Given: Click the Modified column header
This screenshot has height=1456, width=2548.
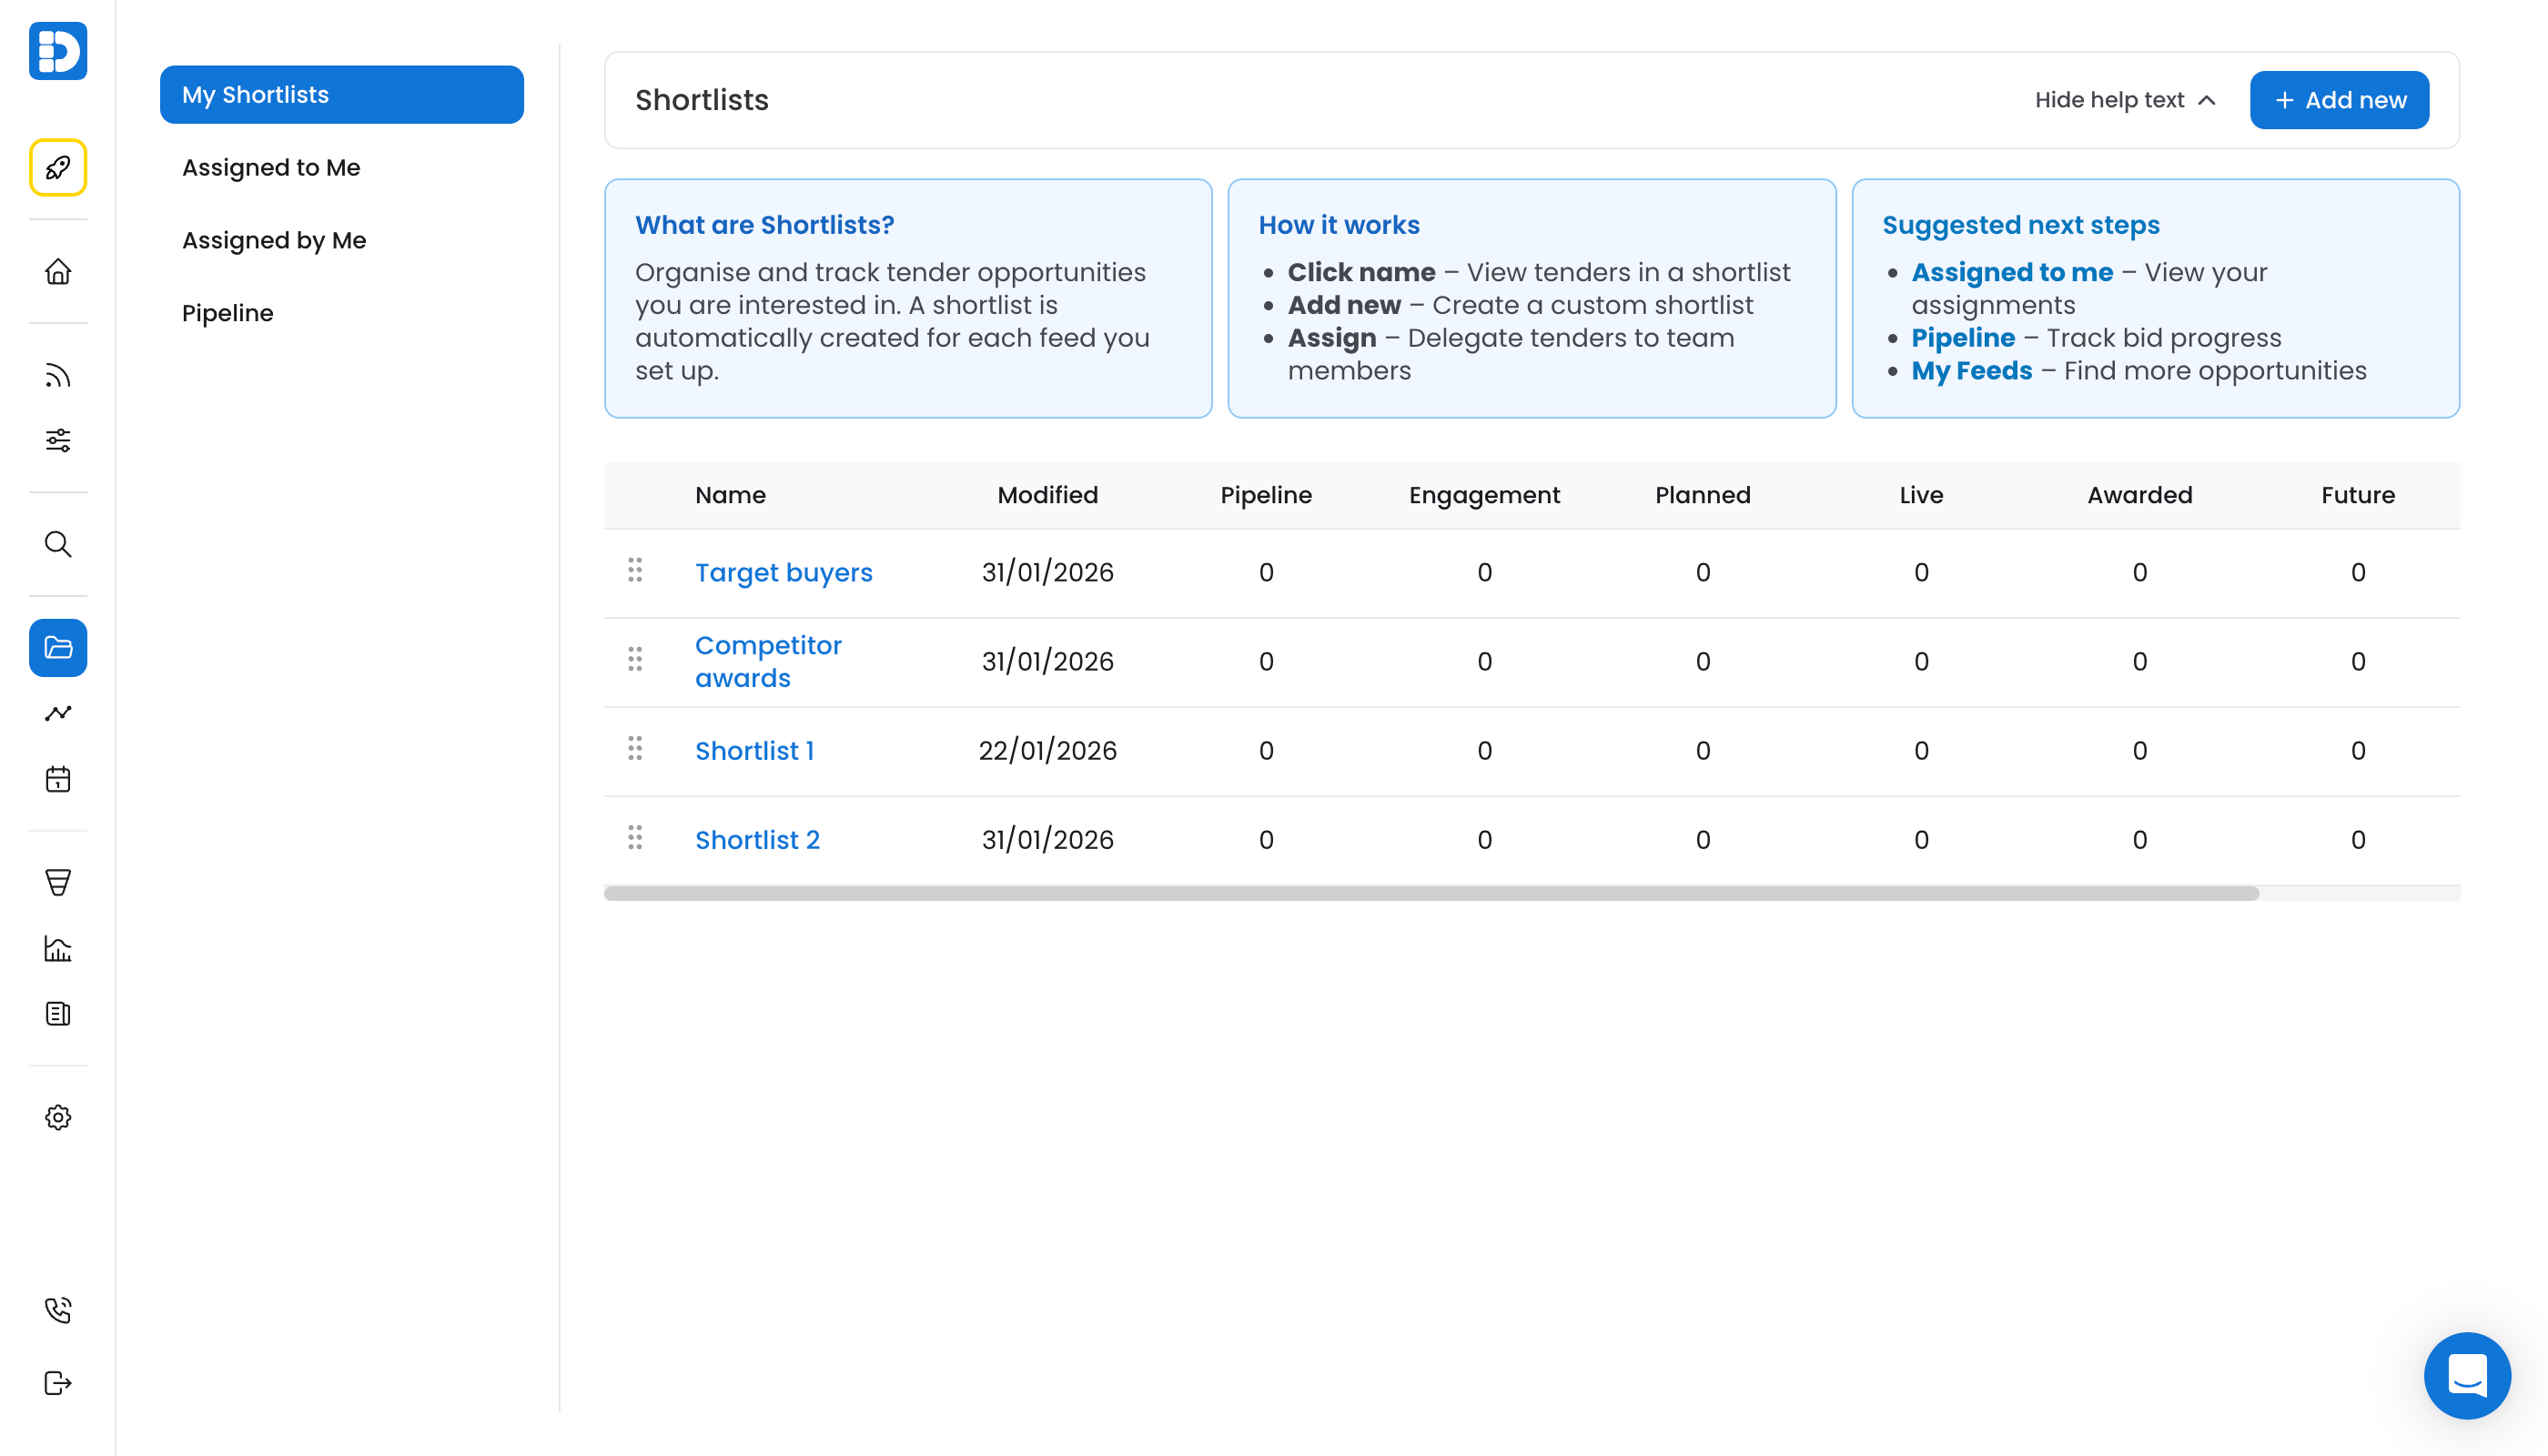Looking at the screenshot, I should point(1047,495).
